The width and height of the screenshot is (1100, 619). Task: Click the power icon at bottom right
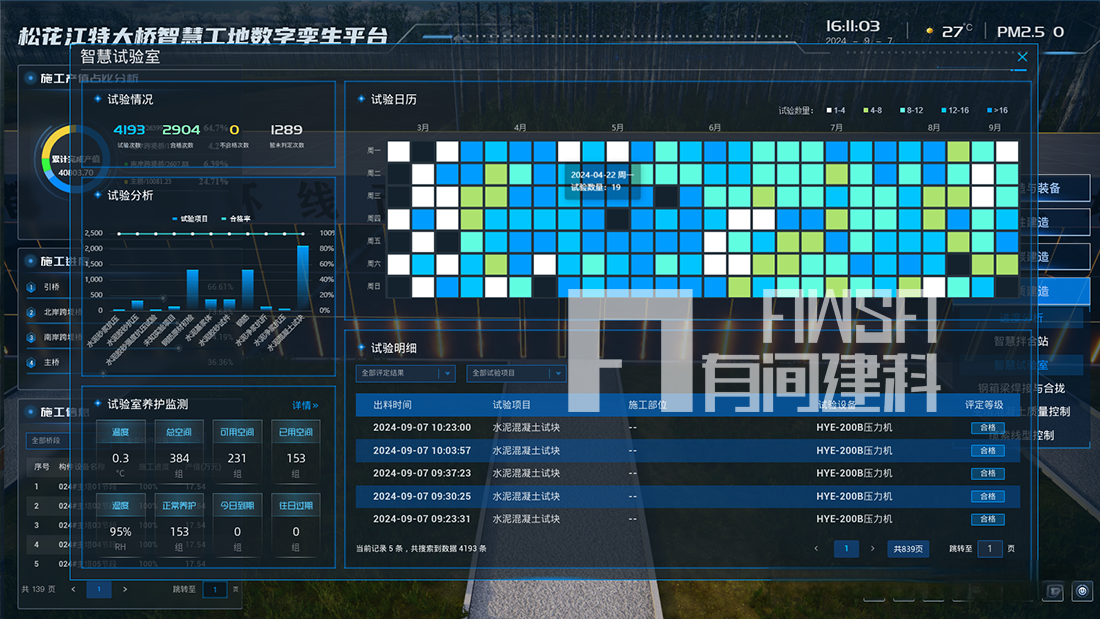(x=1082, y=591)
